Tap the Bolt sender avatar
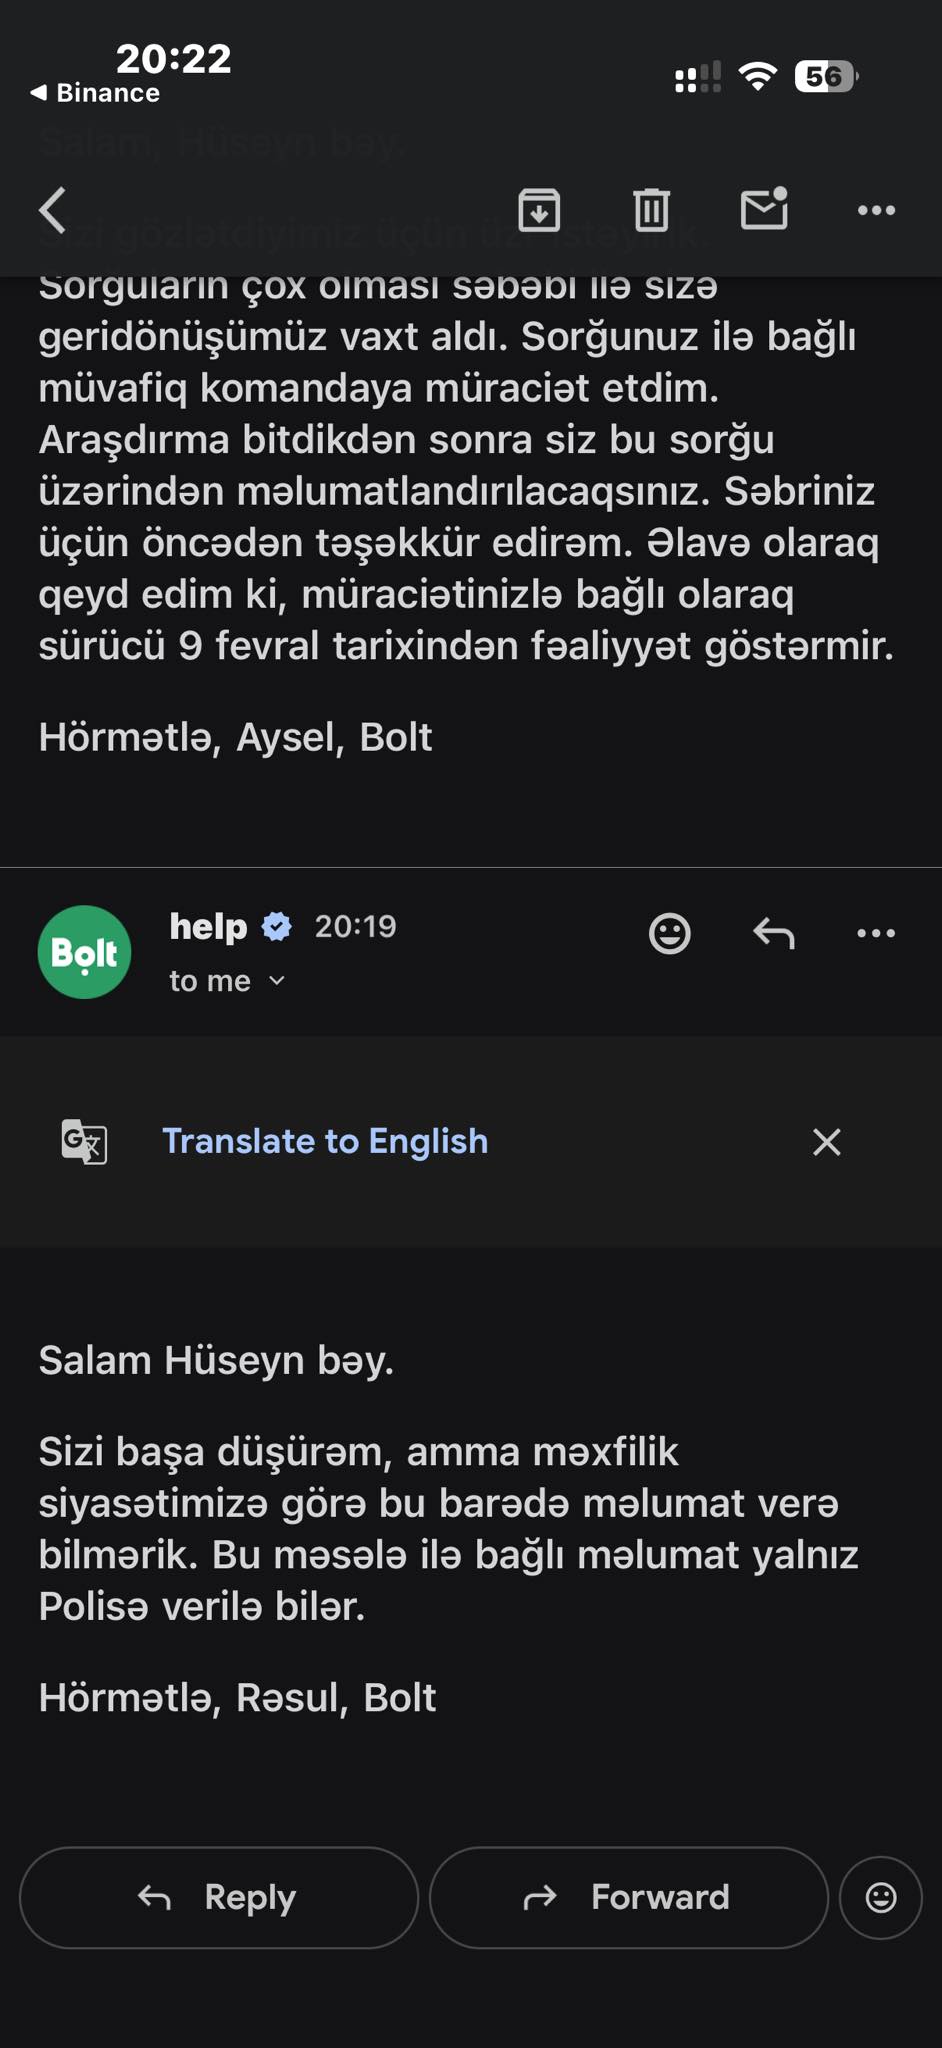This screenshot has width=942, height=2048. click(85, 952)
